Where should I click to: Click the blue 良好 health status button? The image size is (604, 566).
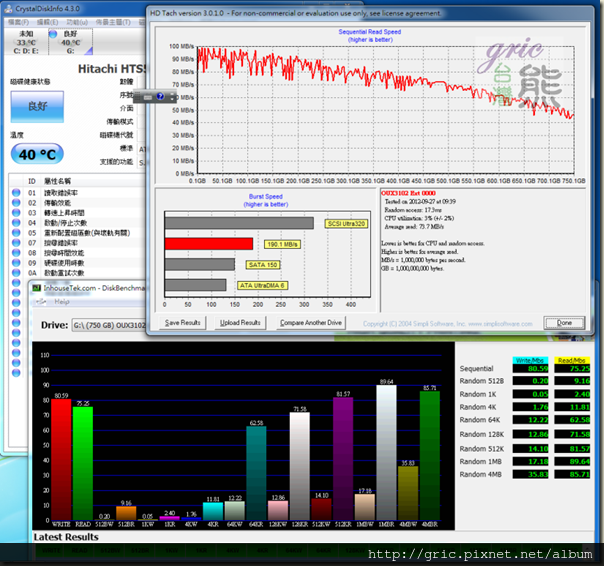coord(37,107)
